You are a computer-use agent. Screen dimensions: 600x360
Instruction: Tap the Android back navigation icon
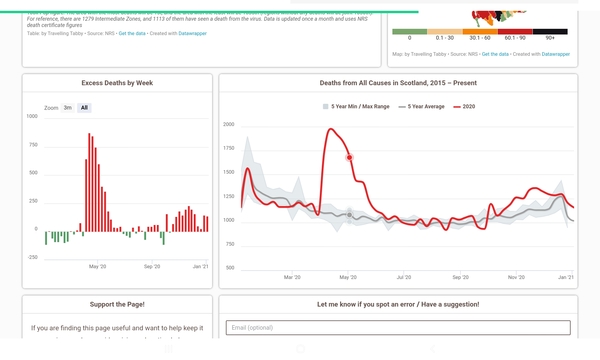[432, 349]
